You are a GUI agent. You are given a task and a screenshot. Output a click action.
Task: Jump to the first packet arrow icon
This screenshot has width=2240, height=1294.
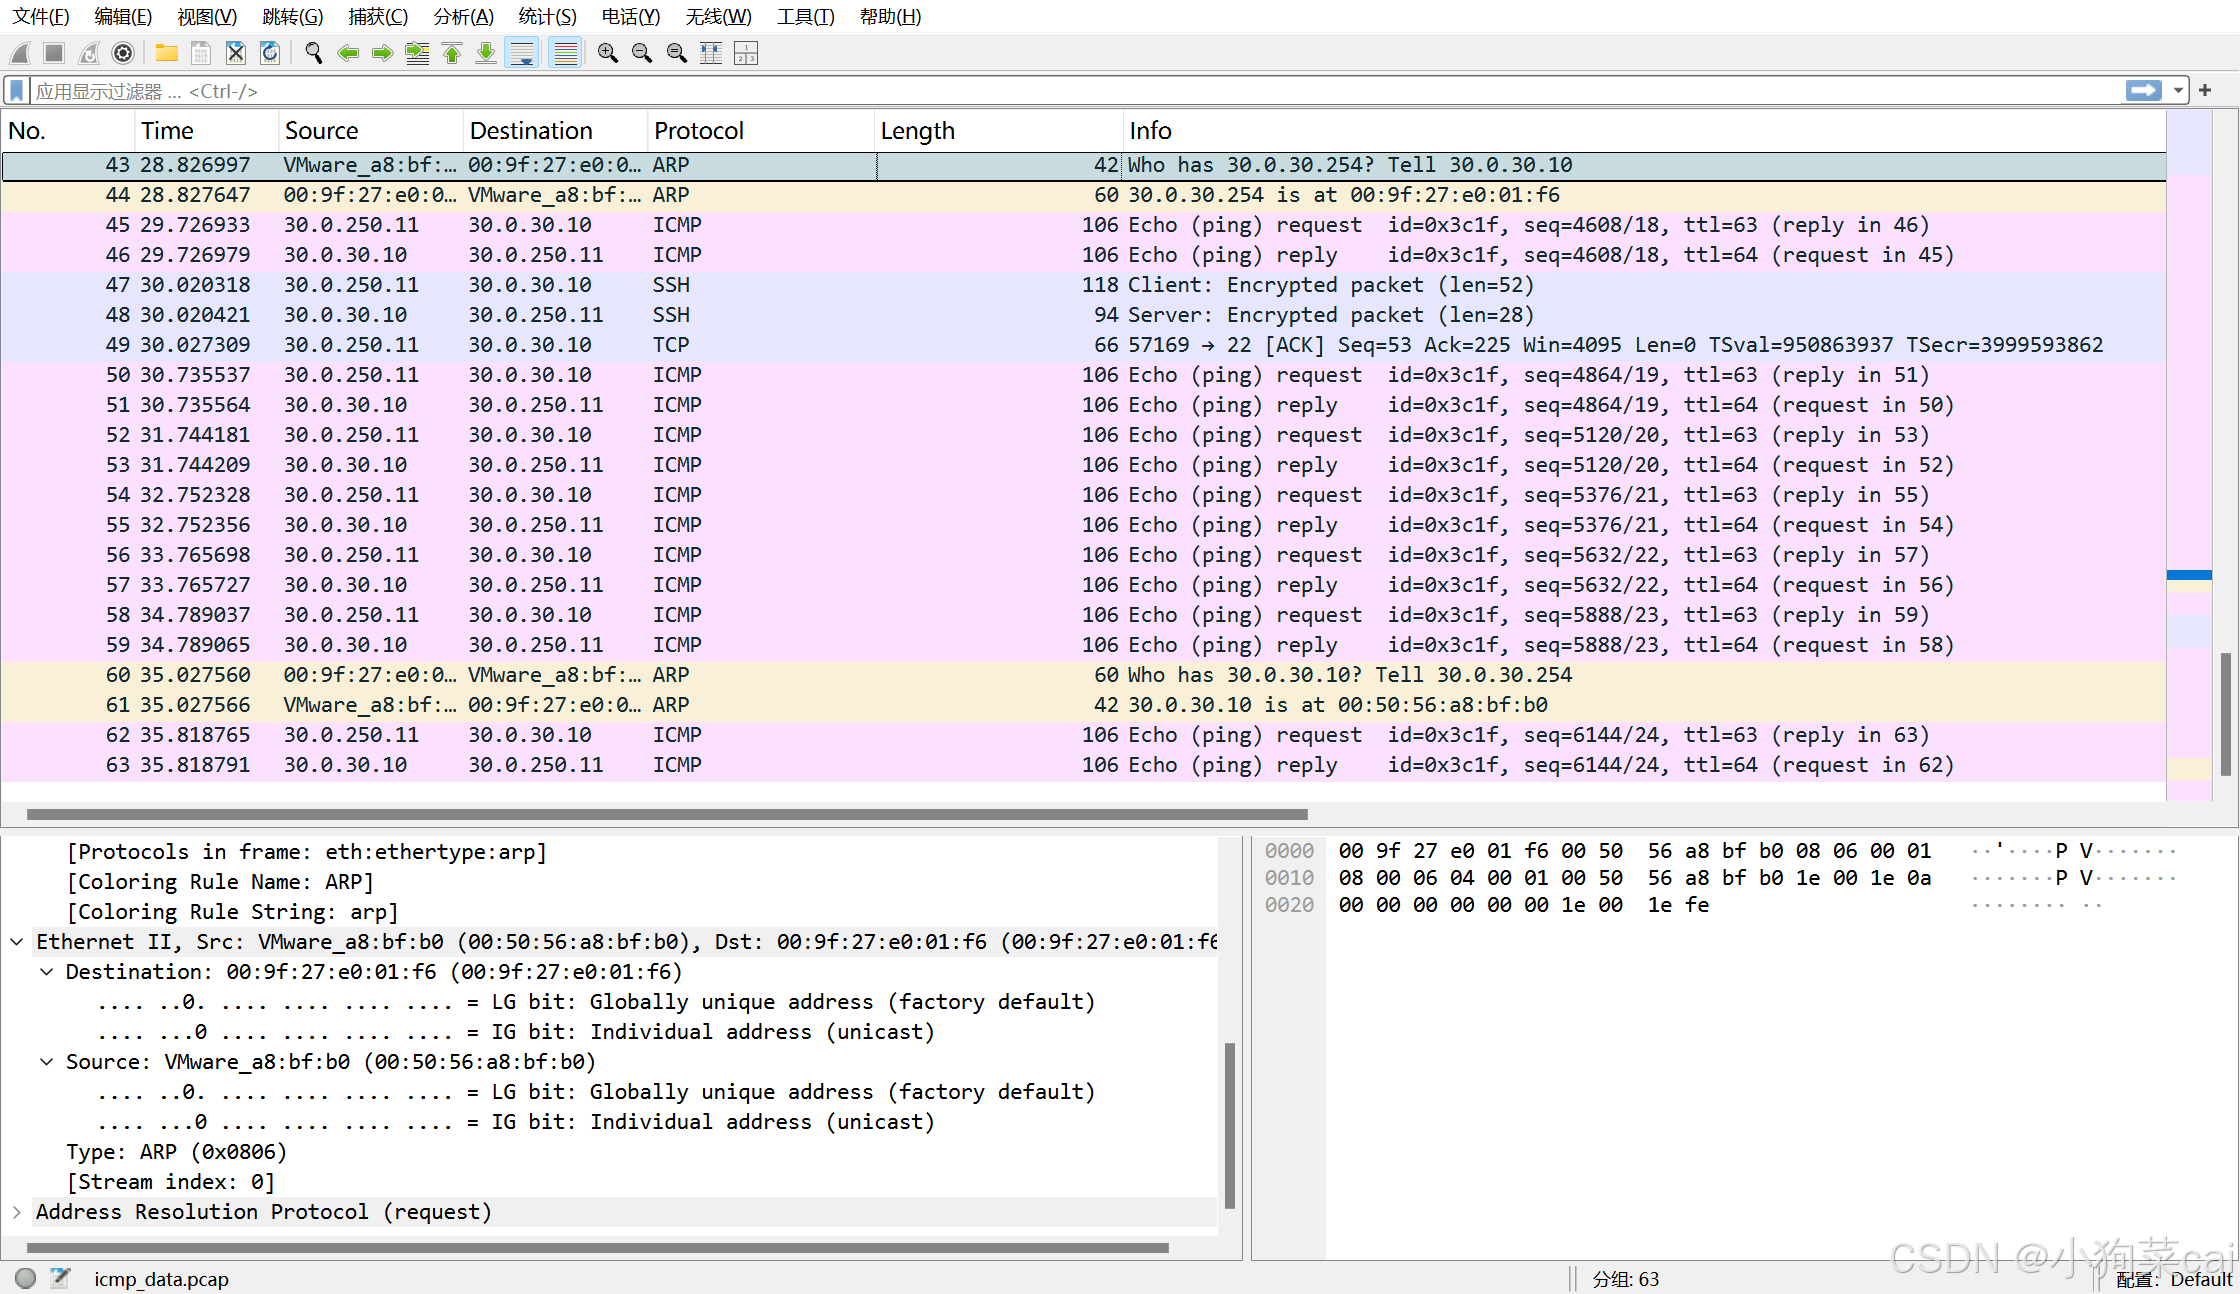click(x=452, y=53)
